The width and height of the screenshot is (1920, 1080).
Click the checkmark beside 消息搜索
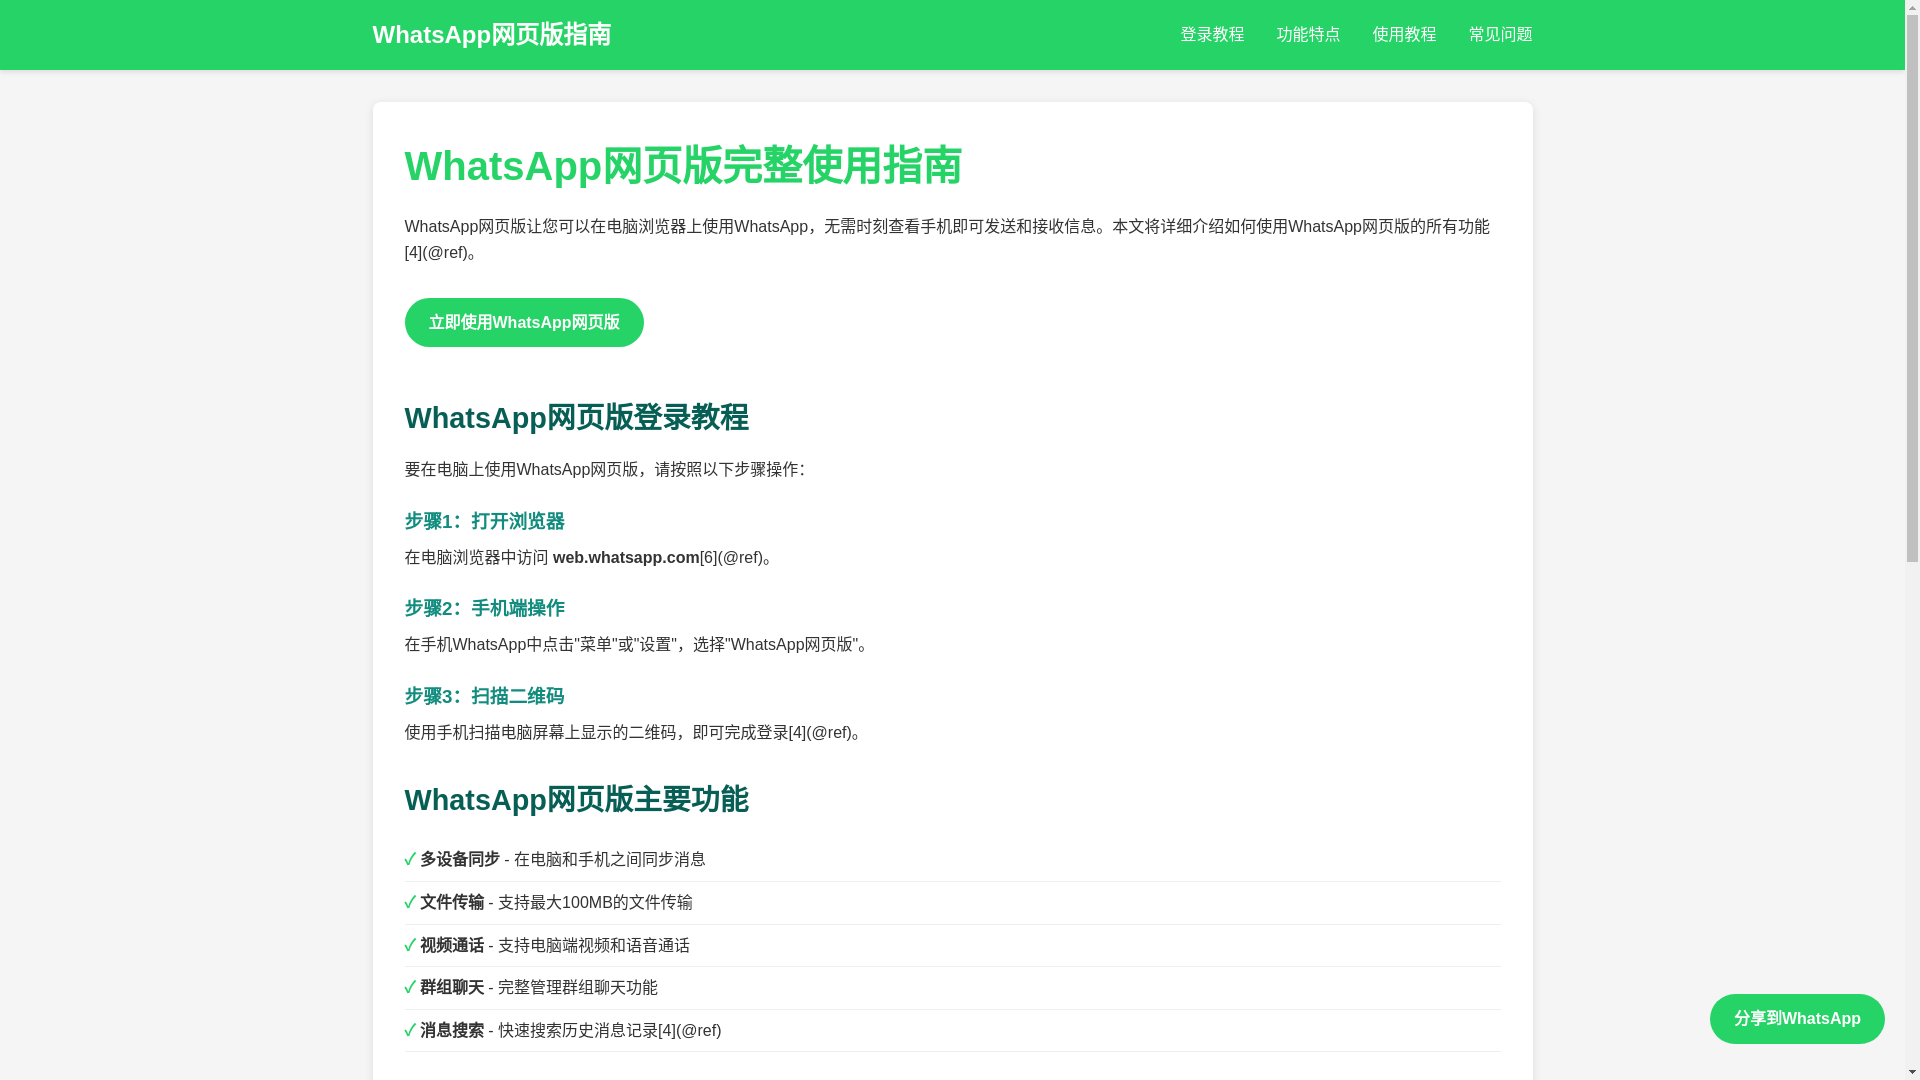click(410, 1031)
